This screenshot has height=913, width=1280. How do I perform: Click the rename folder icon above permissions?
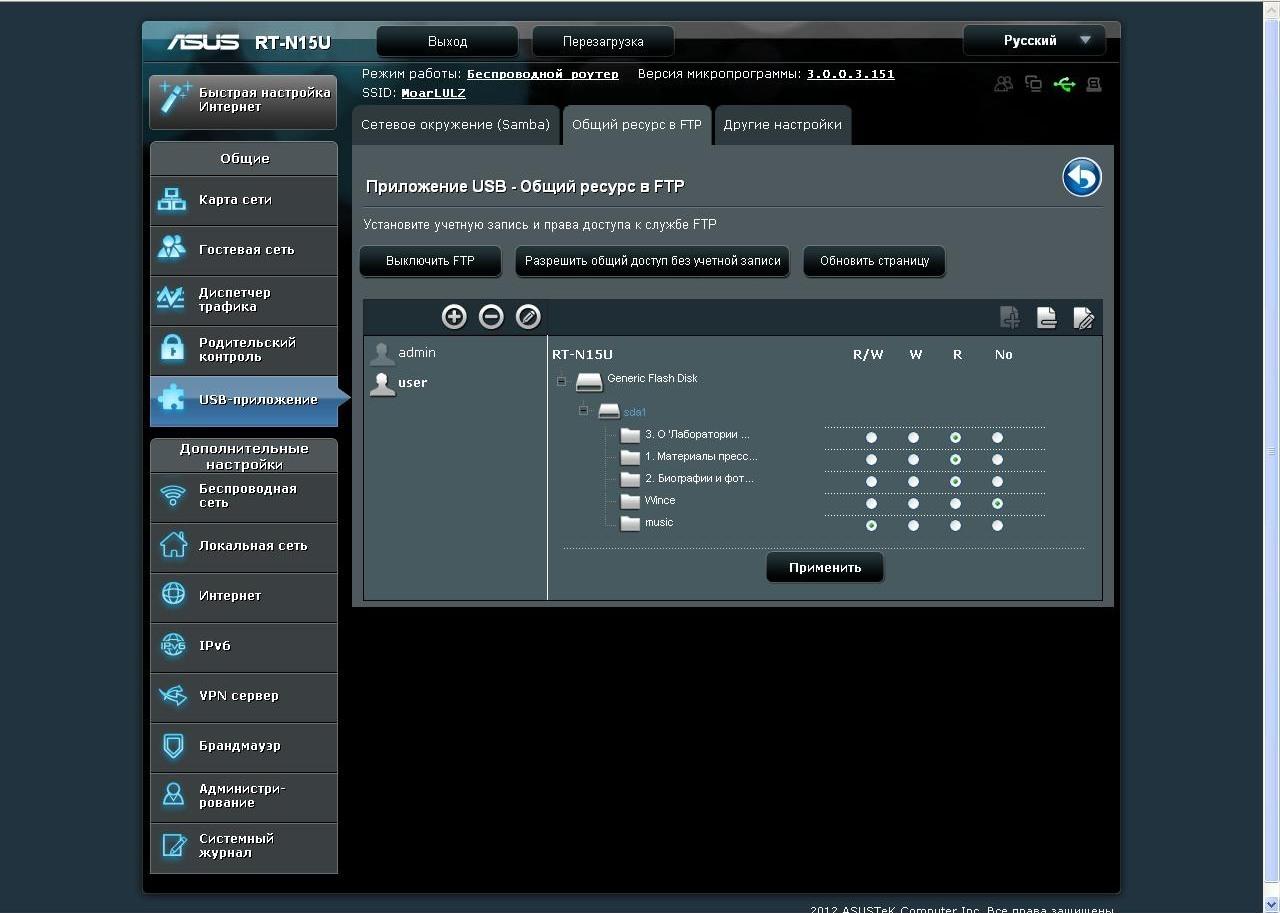[x=1083, y=318]
